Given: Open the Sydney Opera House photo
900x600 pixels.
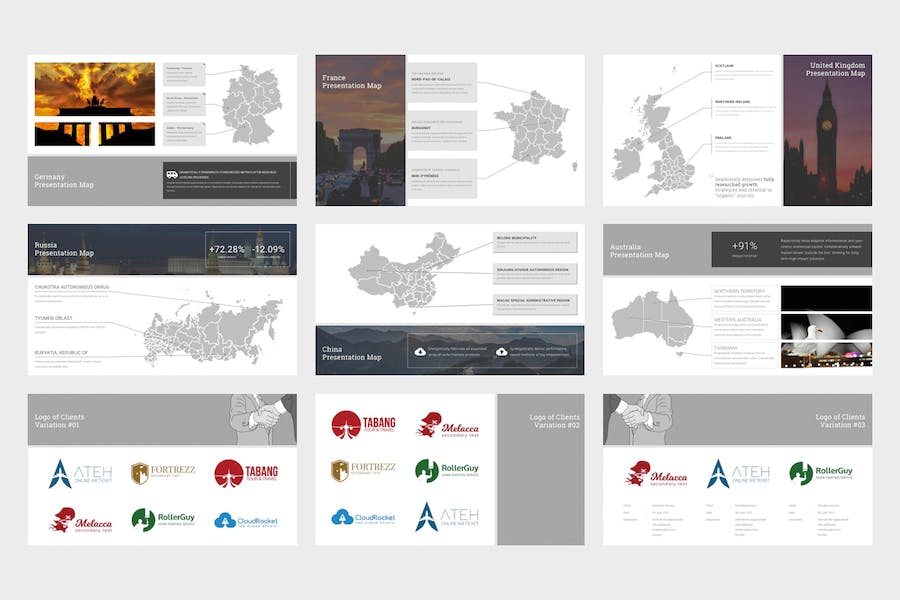Looking at the screenshot, I should tap(826, 329).
